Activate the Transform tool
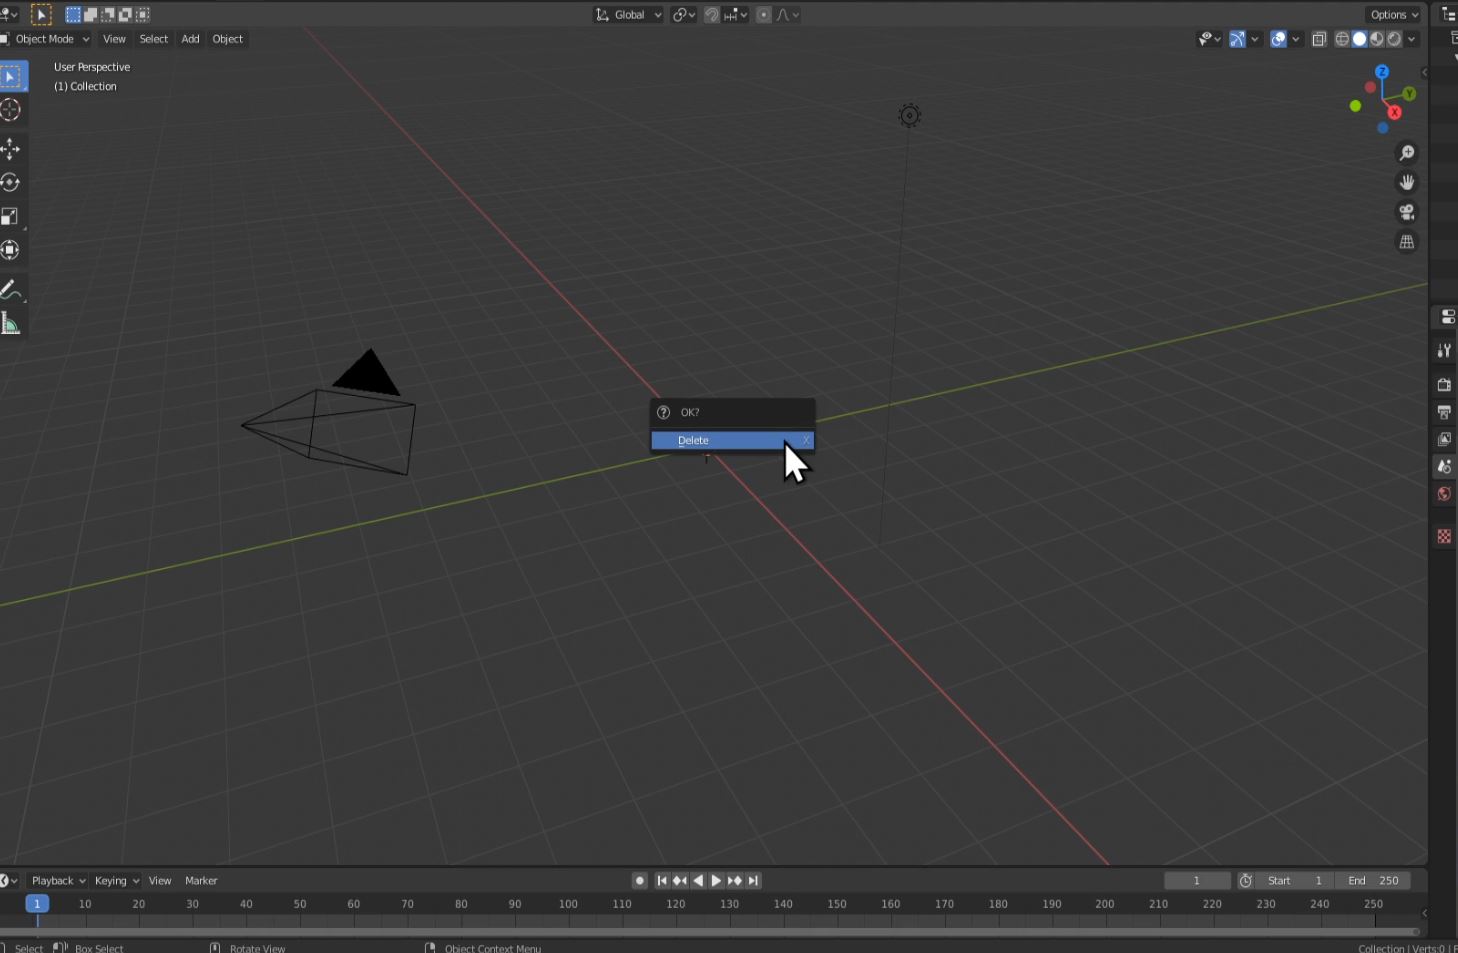The height and width of the screenshot is (953, 1458). 11,251
